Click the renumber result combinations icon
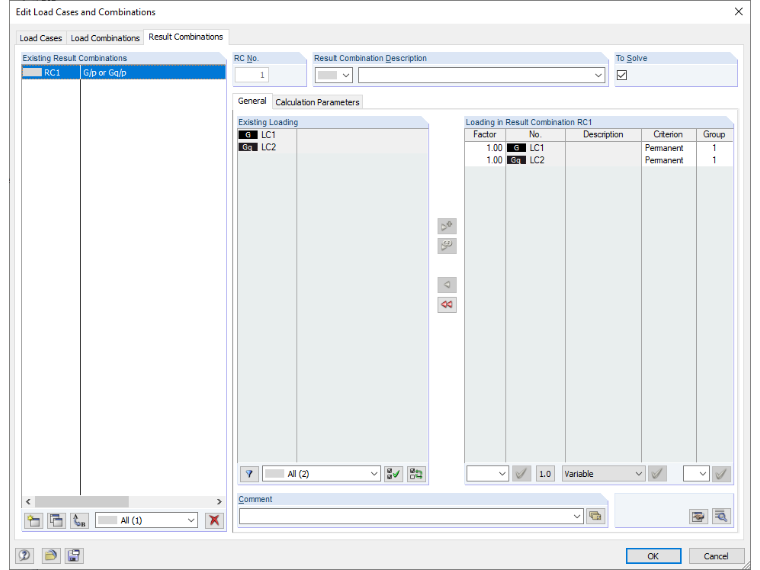 pyautogui.click(x=79, y=521)
